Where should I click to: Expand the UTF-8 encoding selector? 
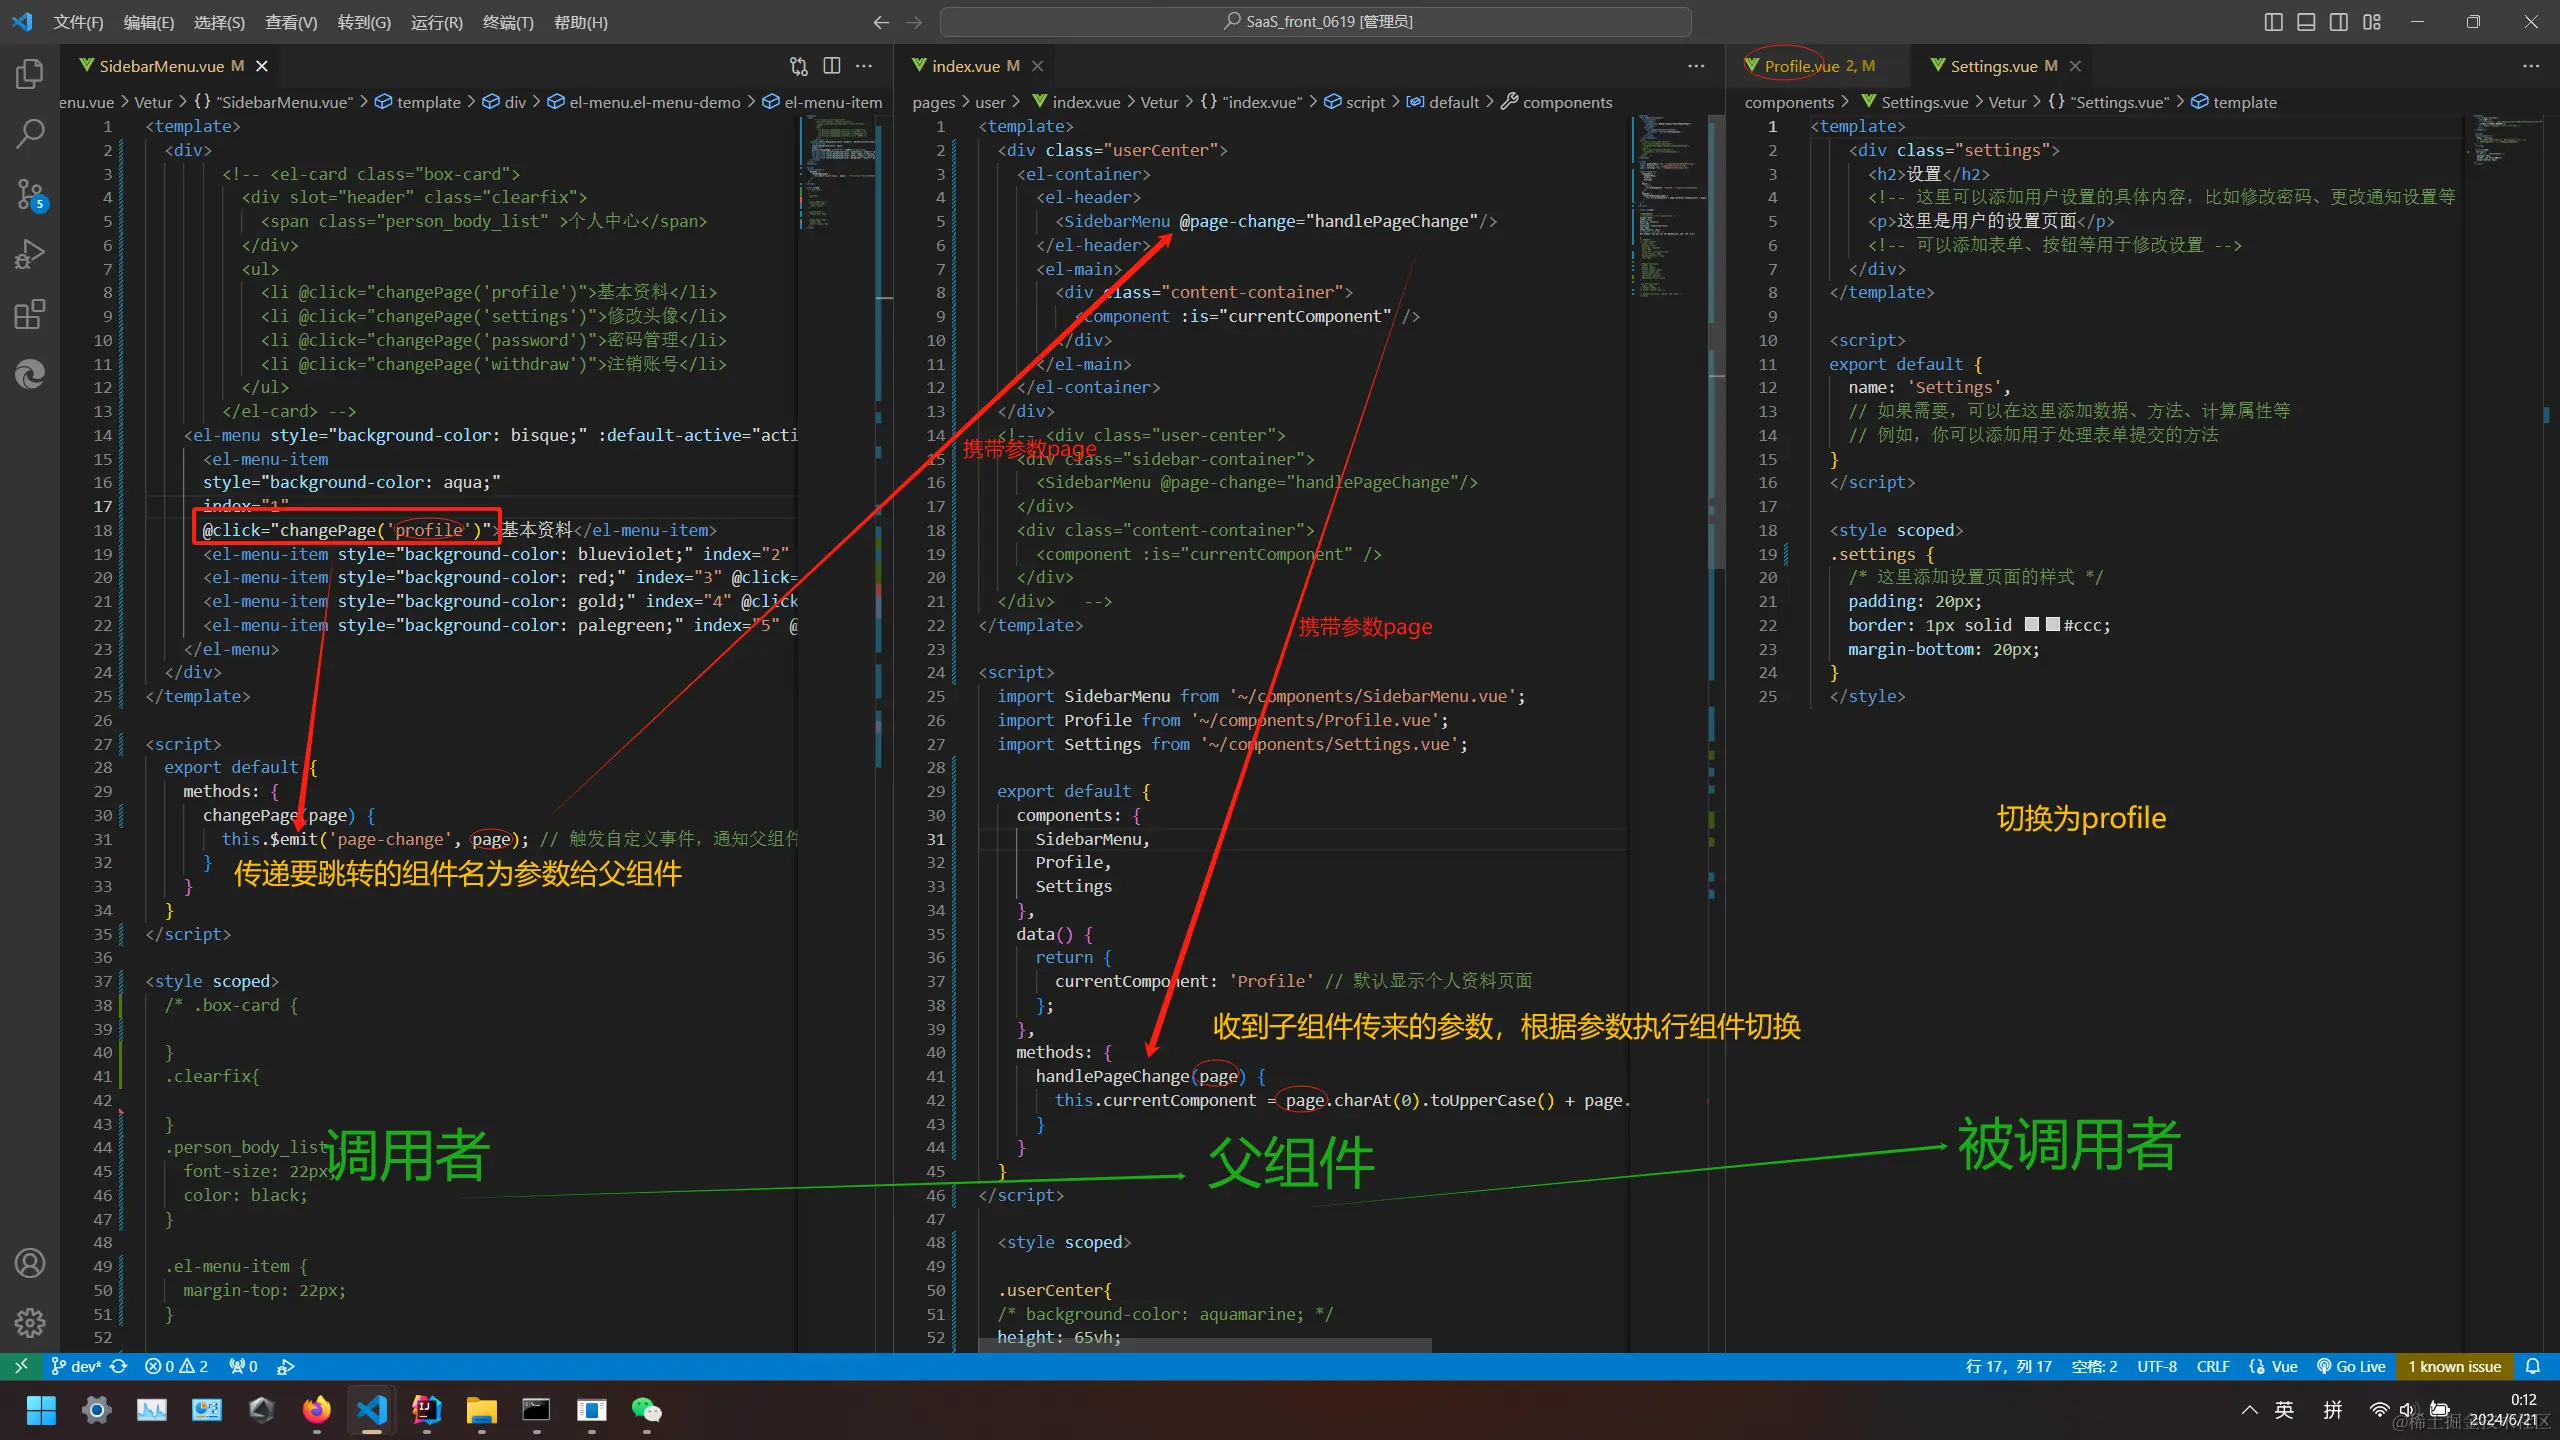(x=2156, y=1366)
